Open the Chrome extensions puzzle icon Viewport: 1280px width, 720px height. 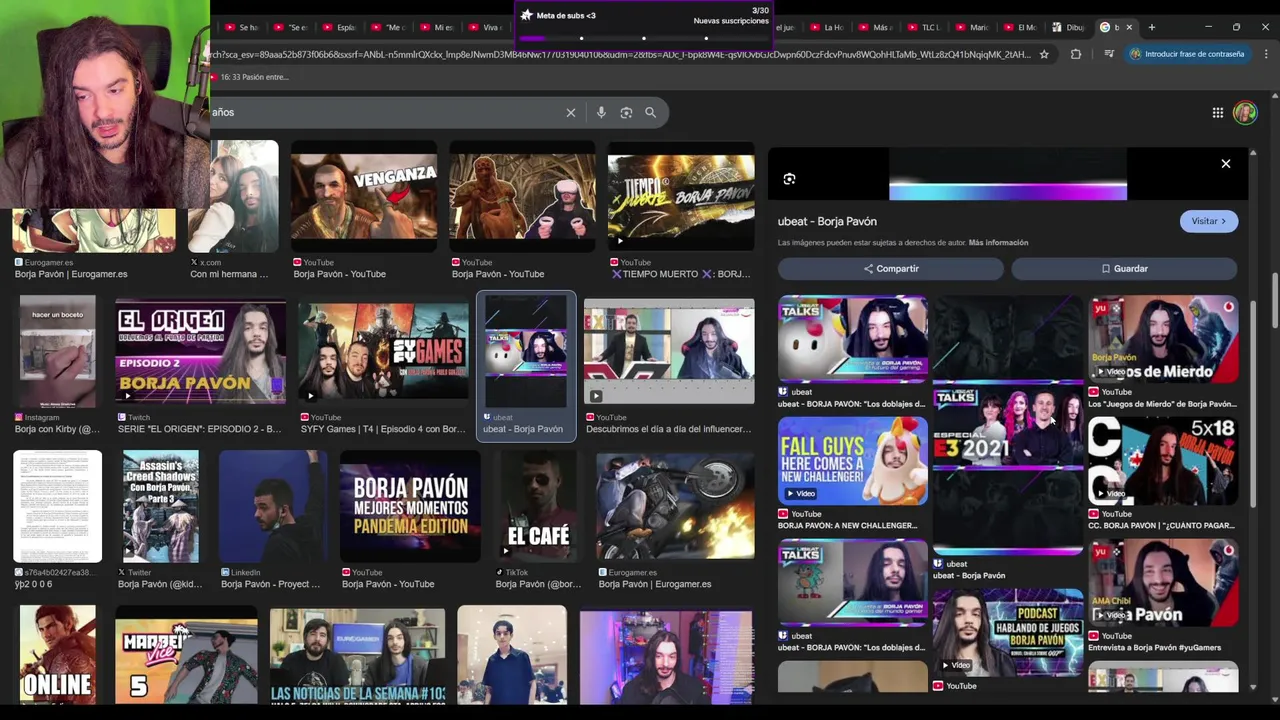1076,54
